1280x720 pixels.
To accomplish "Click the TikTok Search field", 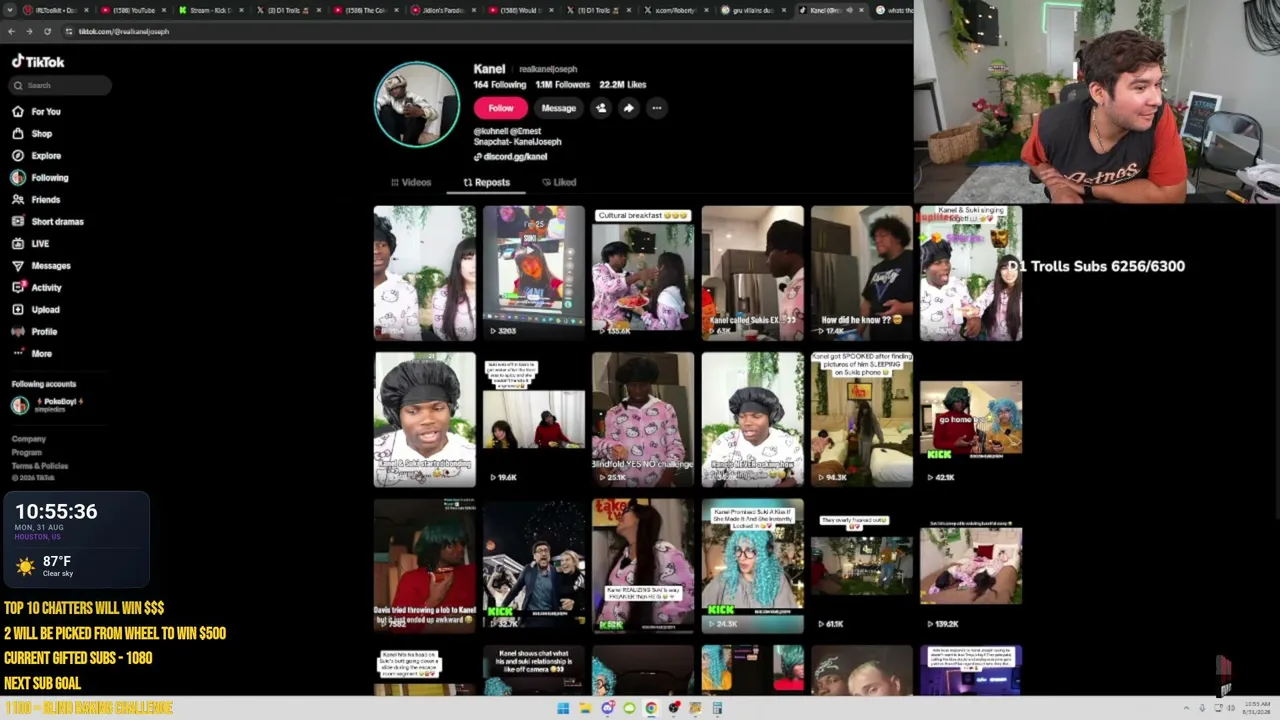I will (x=62, y=86).
